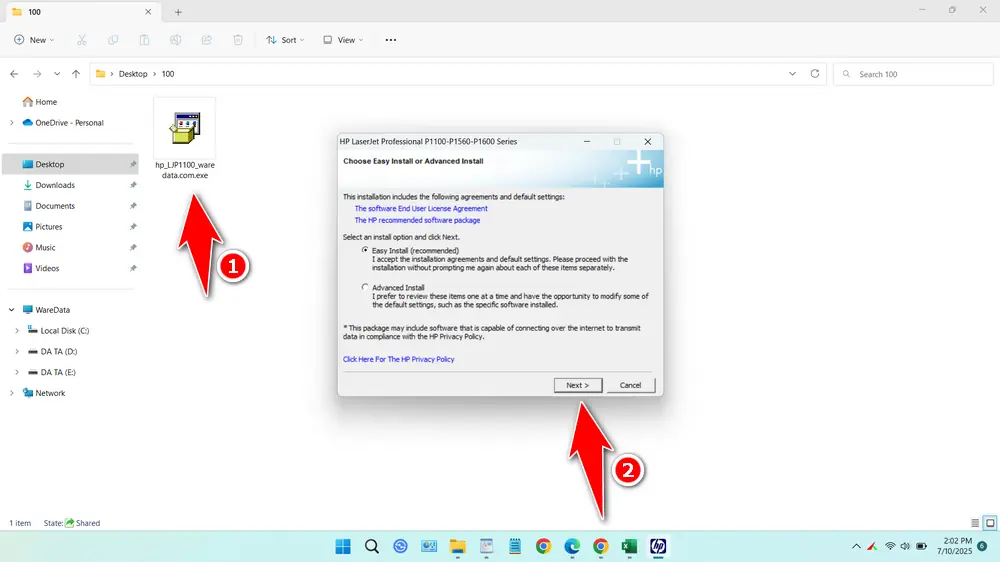Screen dimensions: 1000x562
Task: Collapse the WareData tree node
Action: click(x=11, y=310)
